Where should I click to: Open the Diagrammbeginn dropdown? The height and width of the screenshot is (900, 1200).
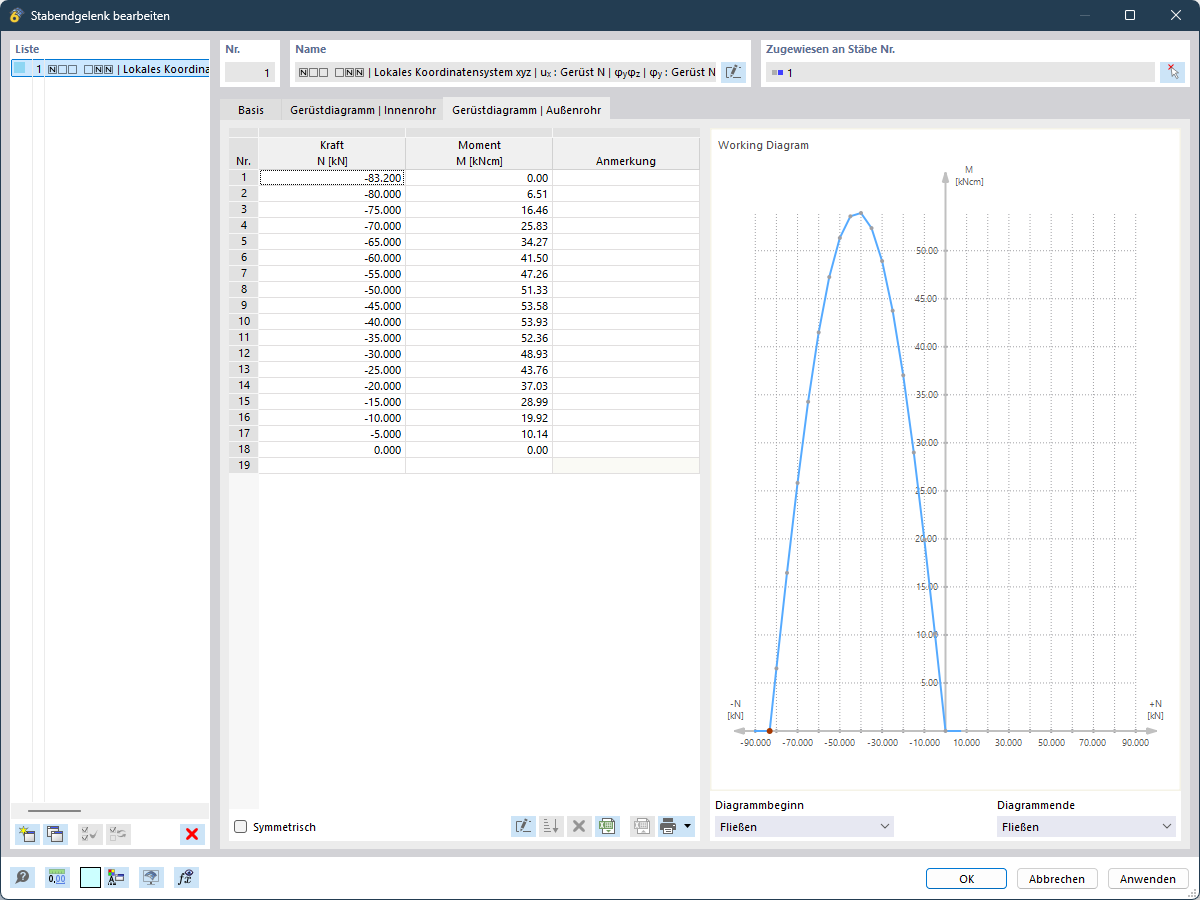[x=800, y=826]
